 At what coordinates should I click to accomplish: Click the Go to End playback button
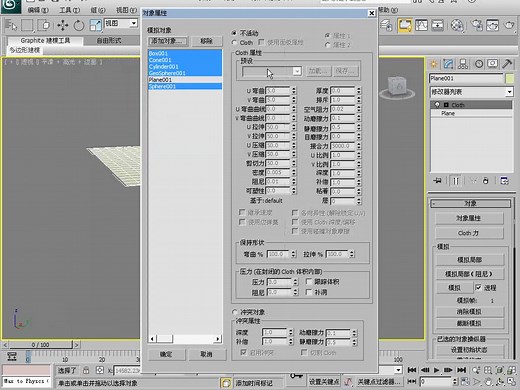pos(461,370)
